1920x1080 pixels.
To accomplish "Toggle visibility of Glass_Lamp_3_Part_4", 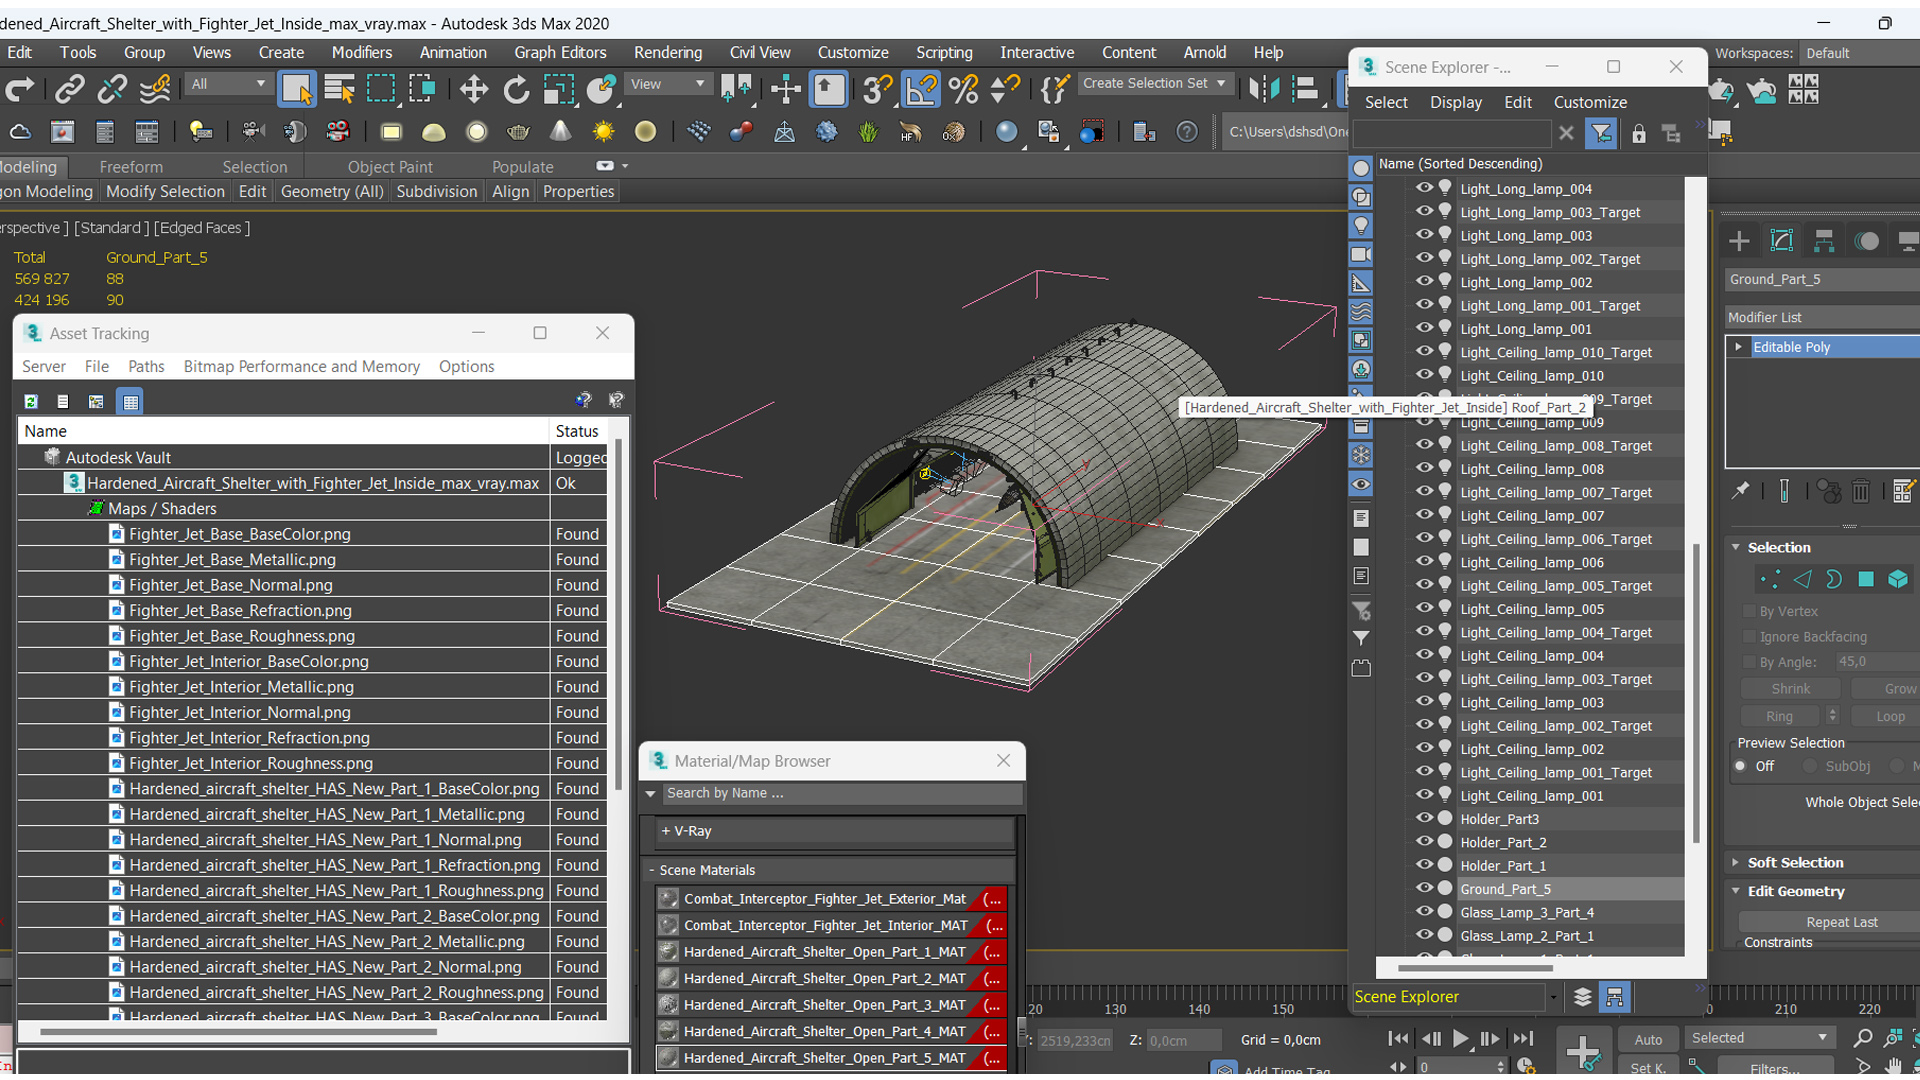I will point(1424,912).
